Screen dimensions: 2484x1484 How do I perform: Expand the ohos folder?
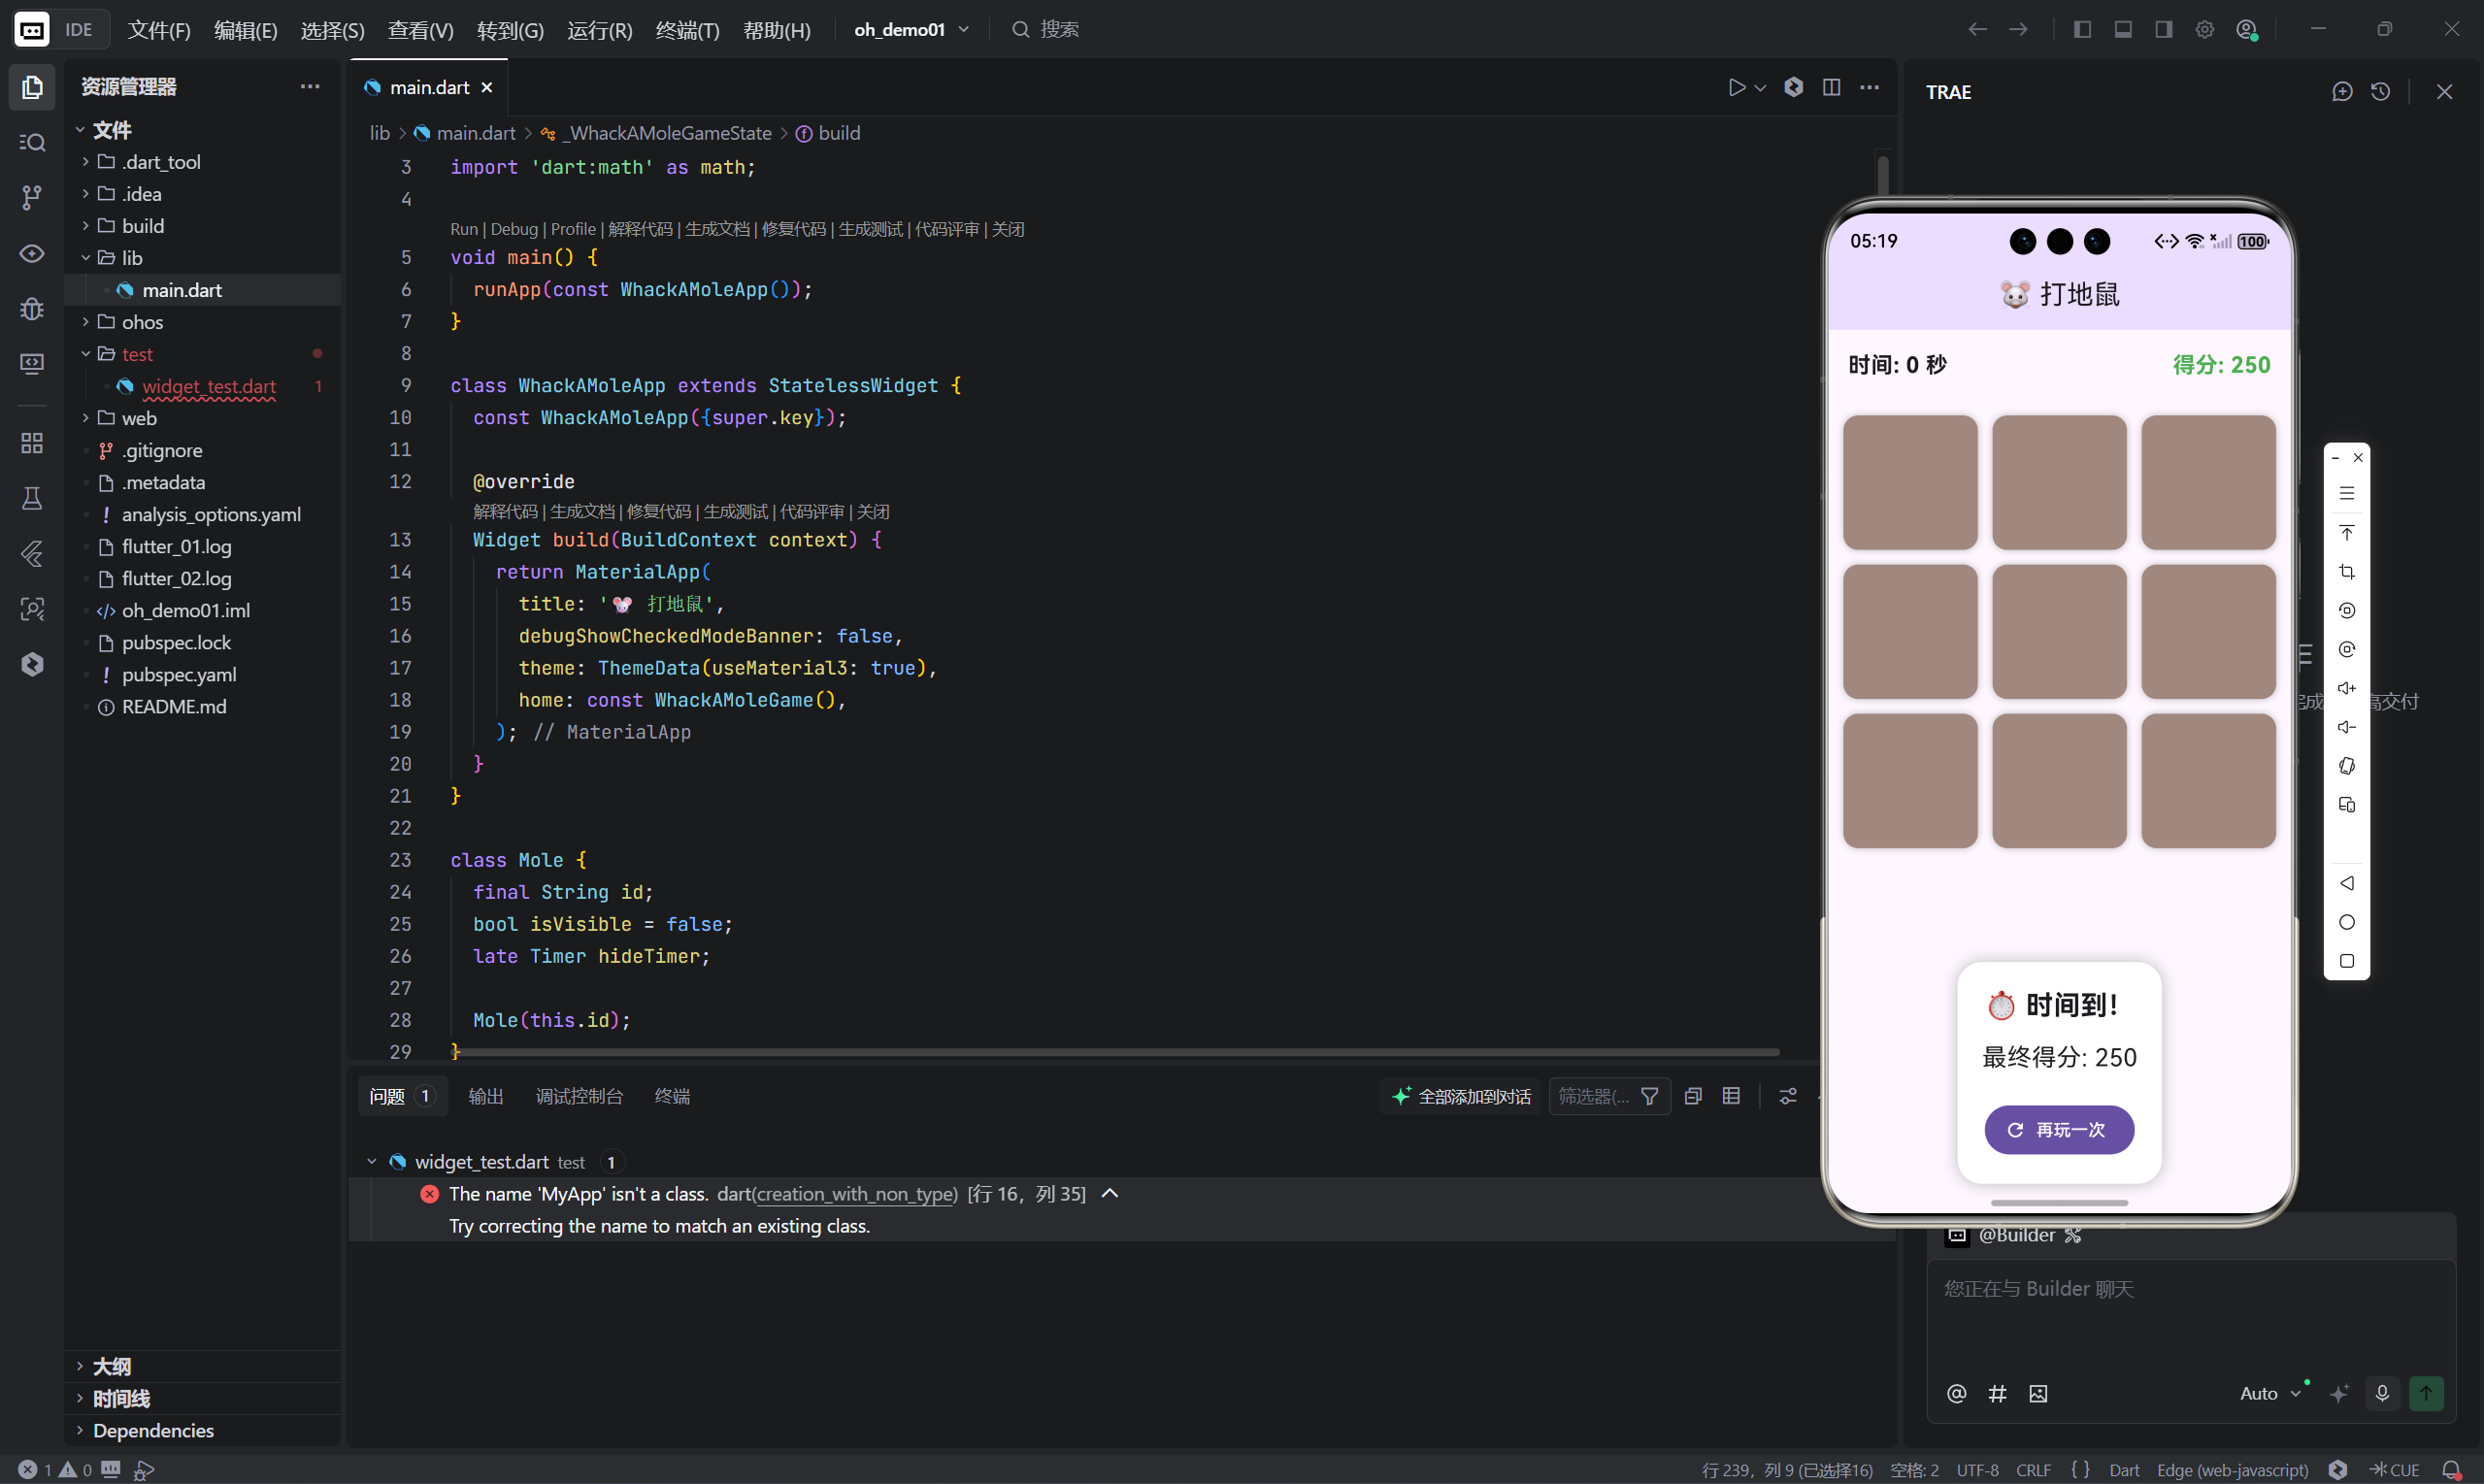(142, 322)
